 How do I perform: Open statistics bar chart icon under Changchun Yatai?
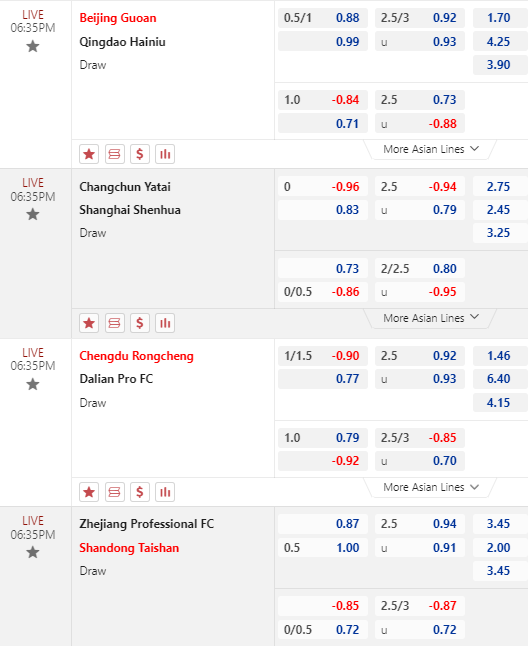coord(165,323)
